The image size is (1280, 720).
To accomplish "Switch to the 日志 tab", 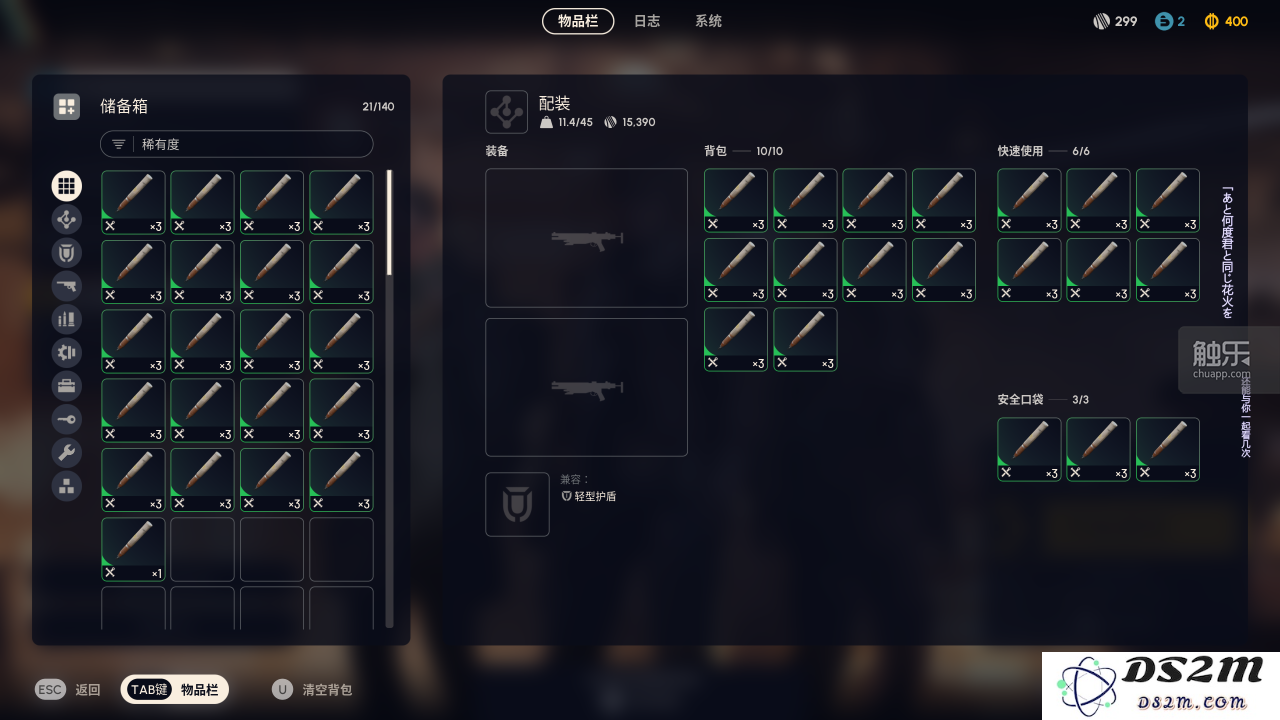I will point(647,21).
